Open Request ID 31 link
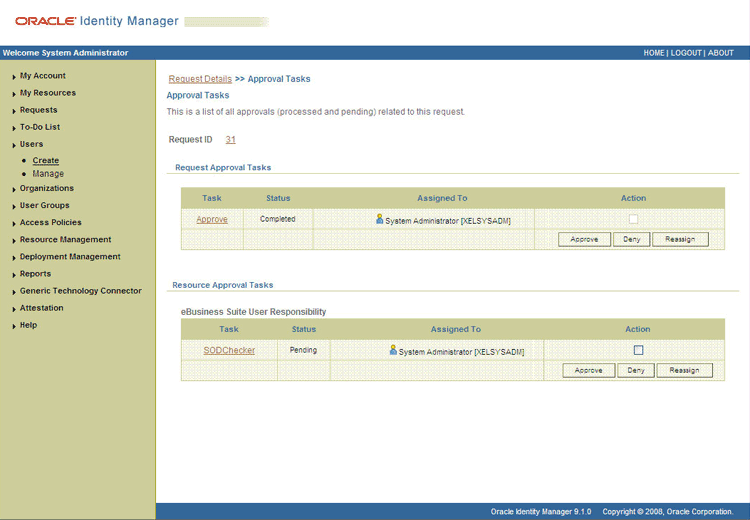This screenshot has height=520, width=750. (x=231, y=140)
